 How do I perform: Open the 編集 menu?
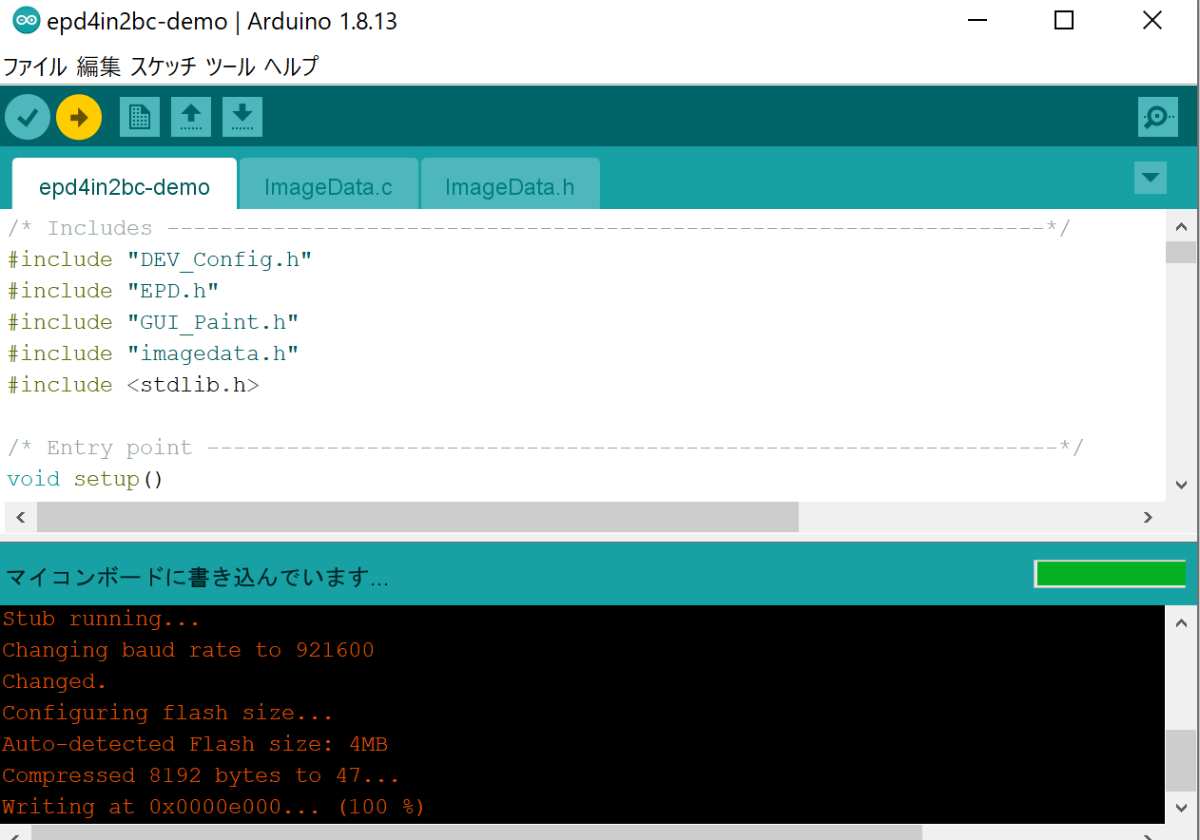click(x=98, y=67)
